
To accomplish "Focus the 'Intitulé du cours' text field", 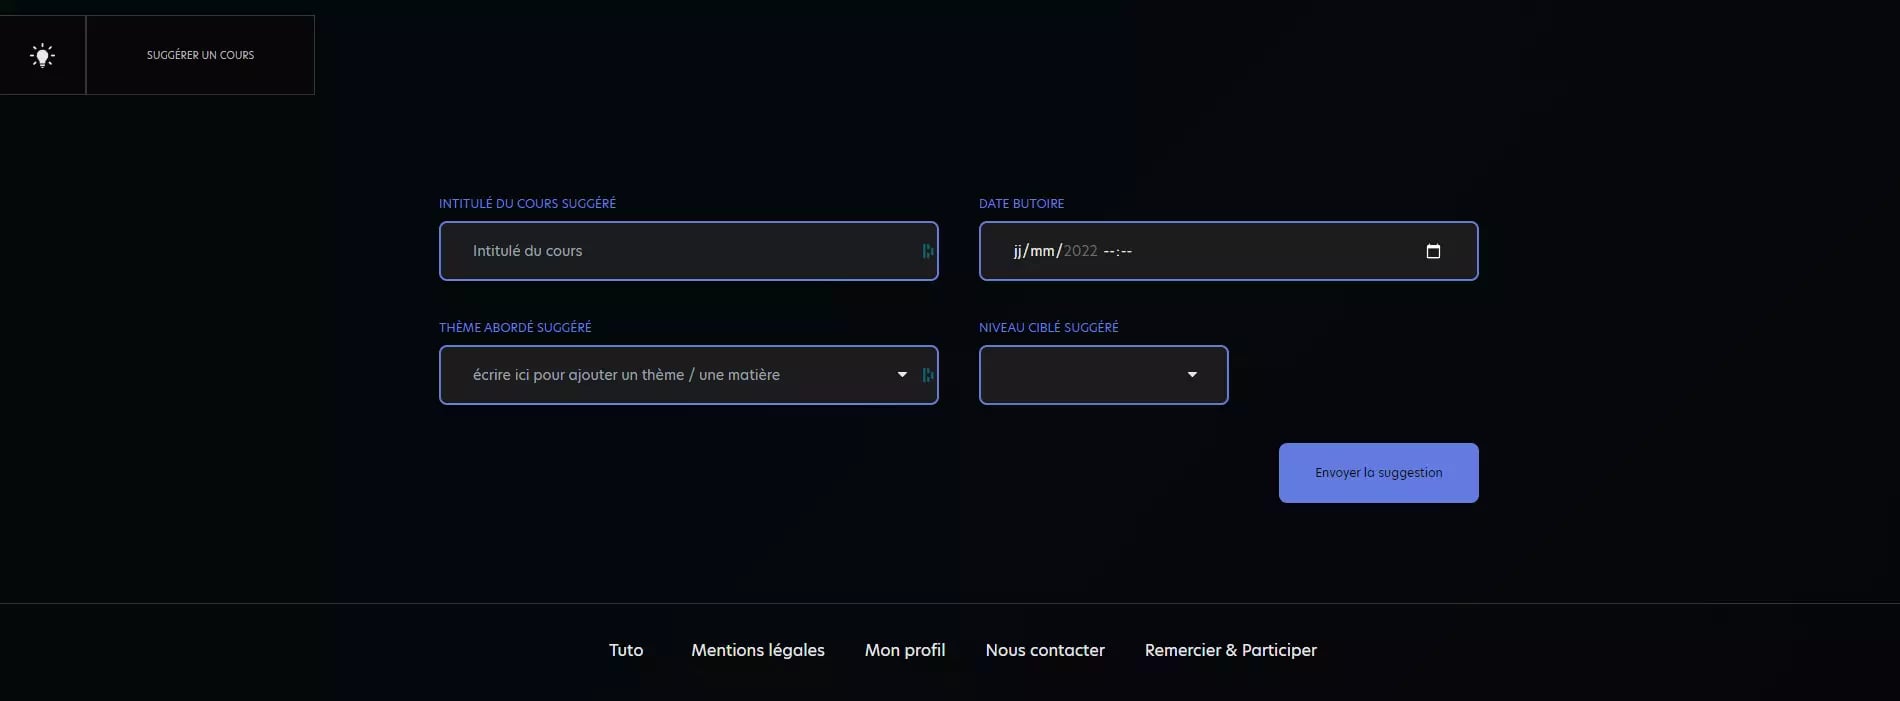I will 680,251.
